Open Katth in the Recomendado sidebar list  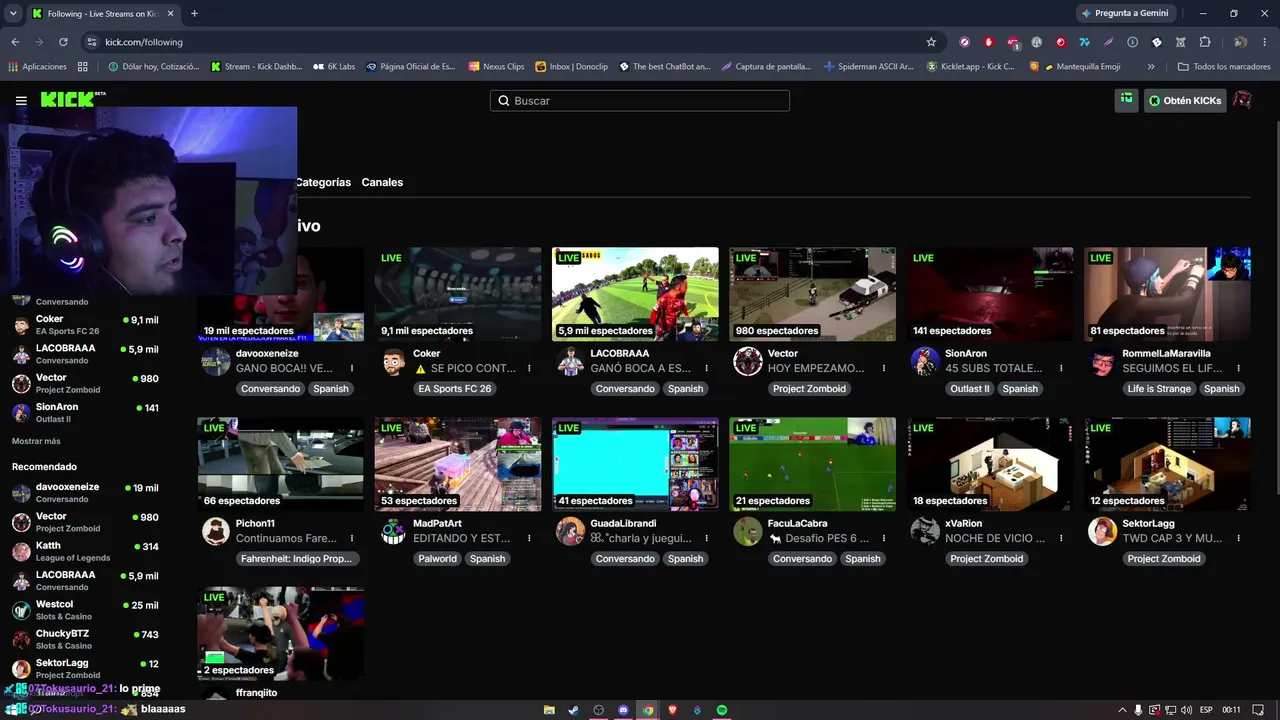(86, 551)
